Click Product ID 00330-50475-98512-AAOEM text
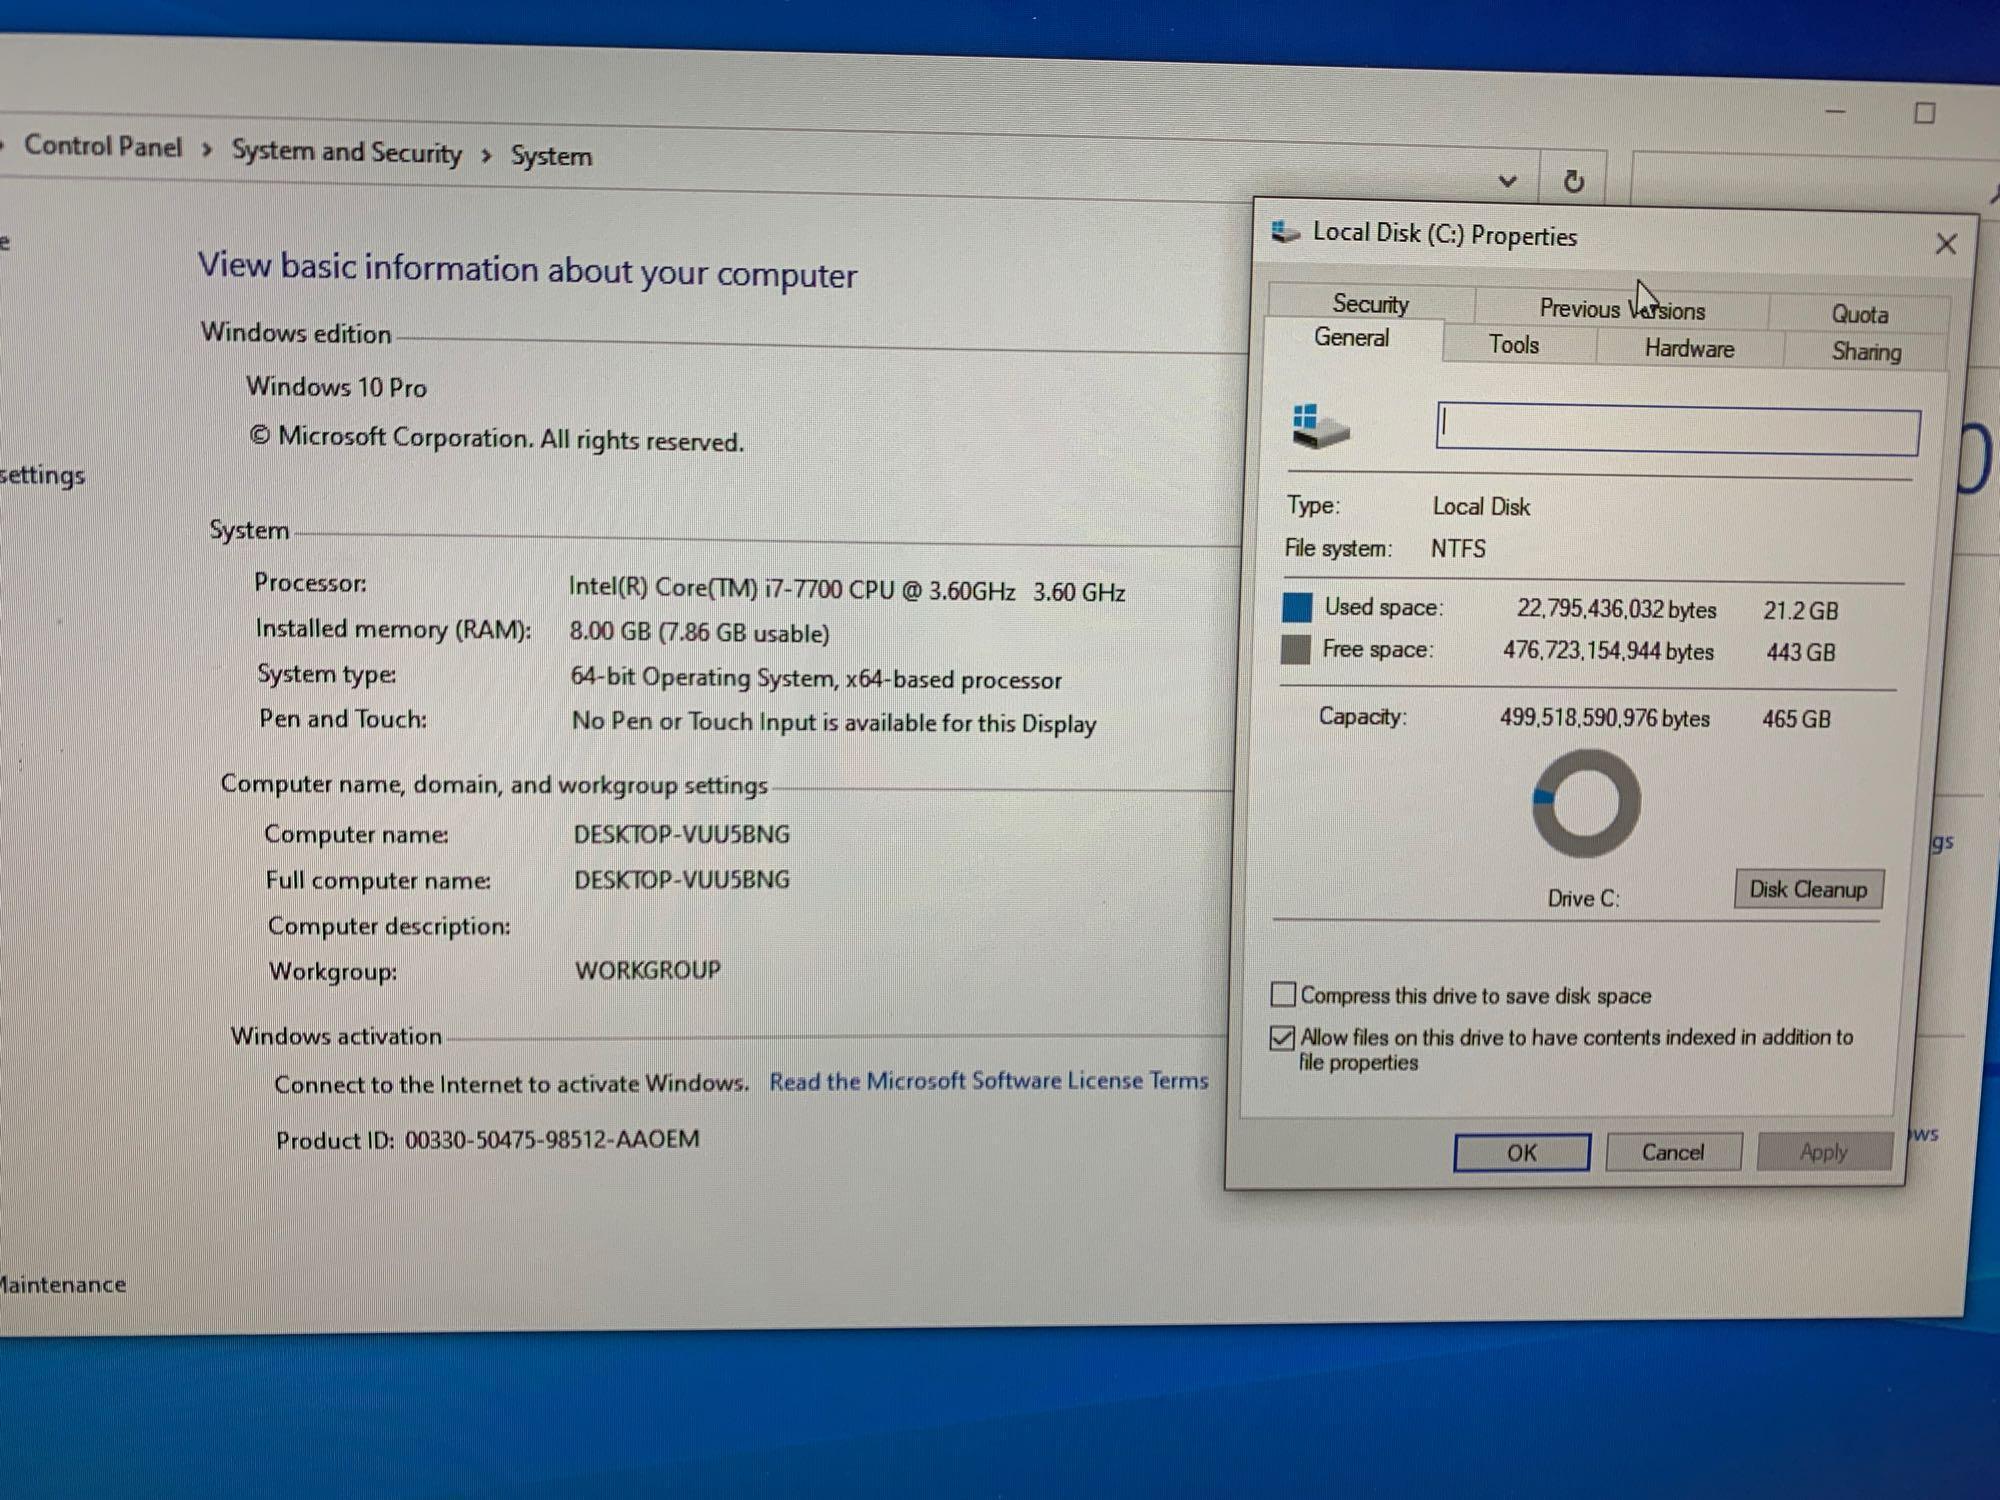This screenshot has width=2000, height=1500. click(488, 1140)
